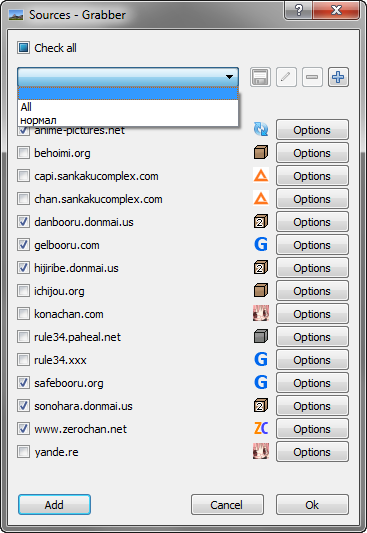This screenshot has height=533, width=367.
Task: Open Options for www.zerochan.net
Action: (x=312, y=429)
